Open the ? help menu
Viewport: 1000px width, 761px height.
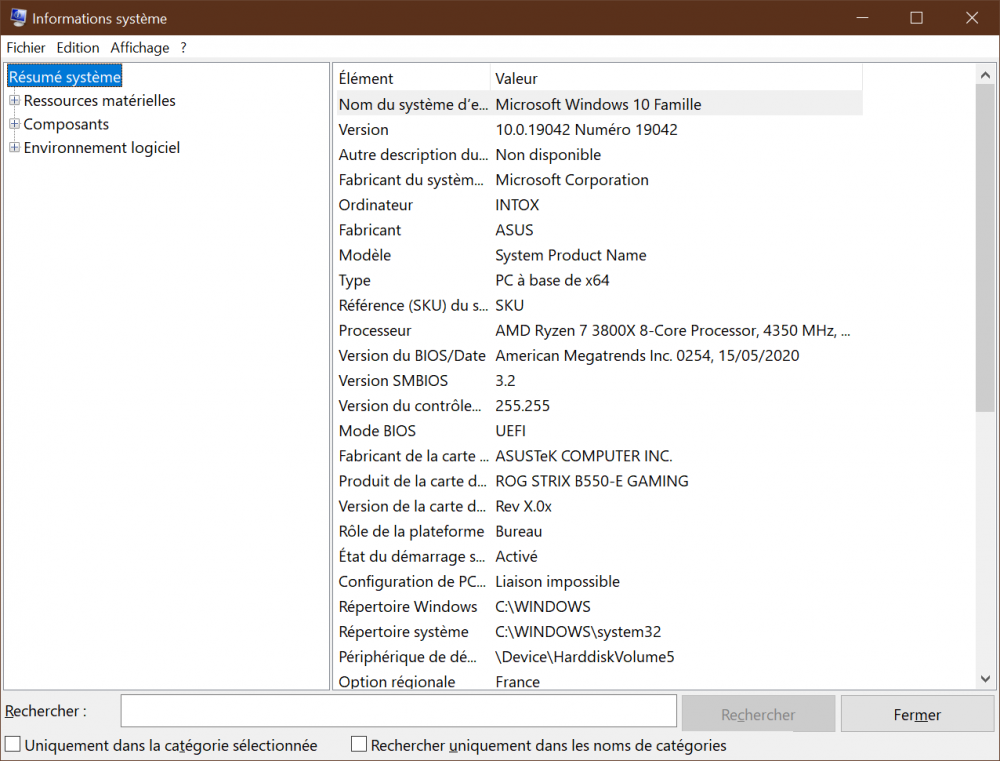point(184,47)
